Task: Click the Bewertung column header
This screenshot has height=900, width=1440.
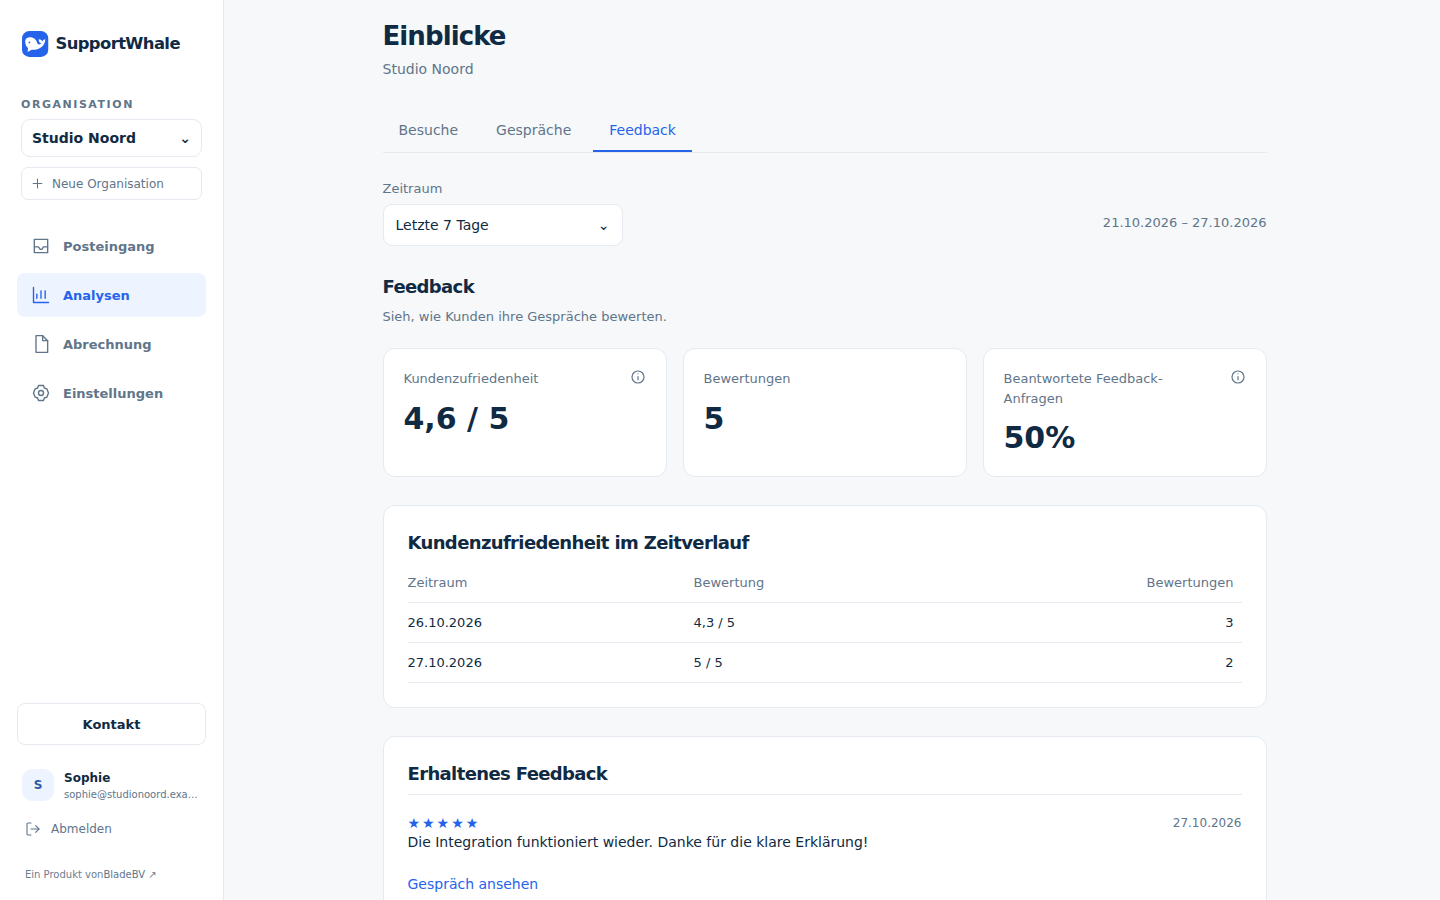Action: [729, 582]
